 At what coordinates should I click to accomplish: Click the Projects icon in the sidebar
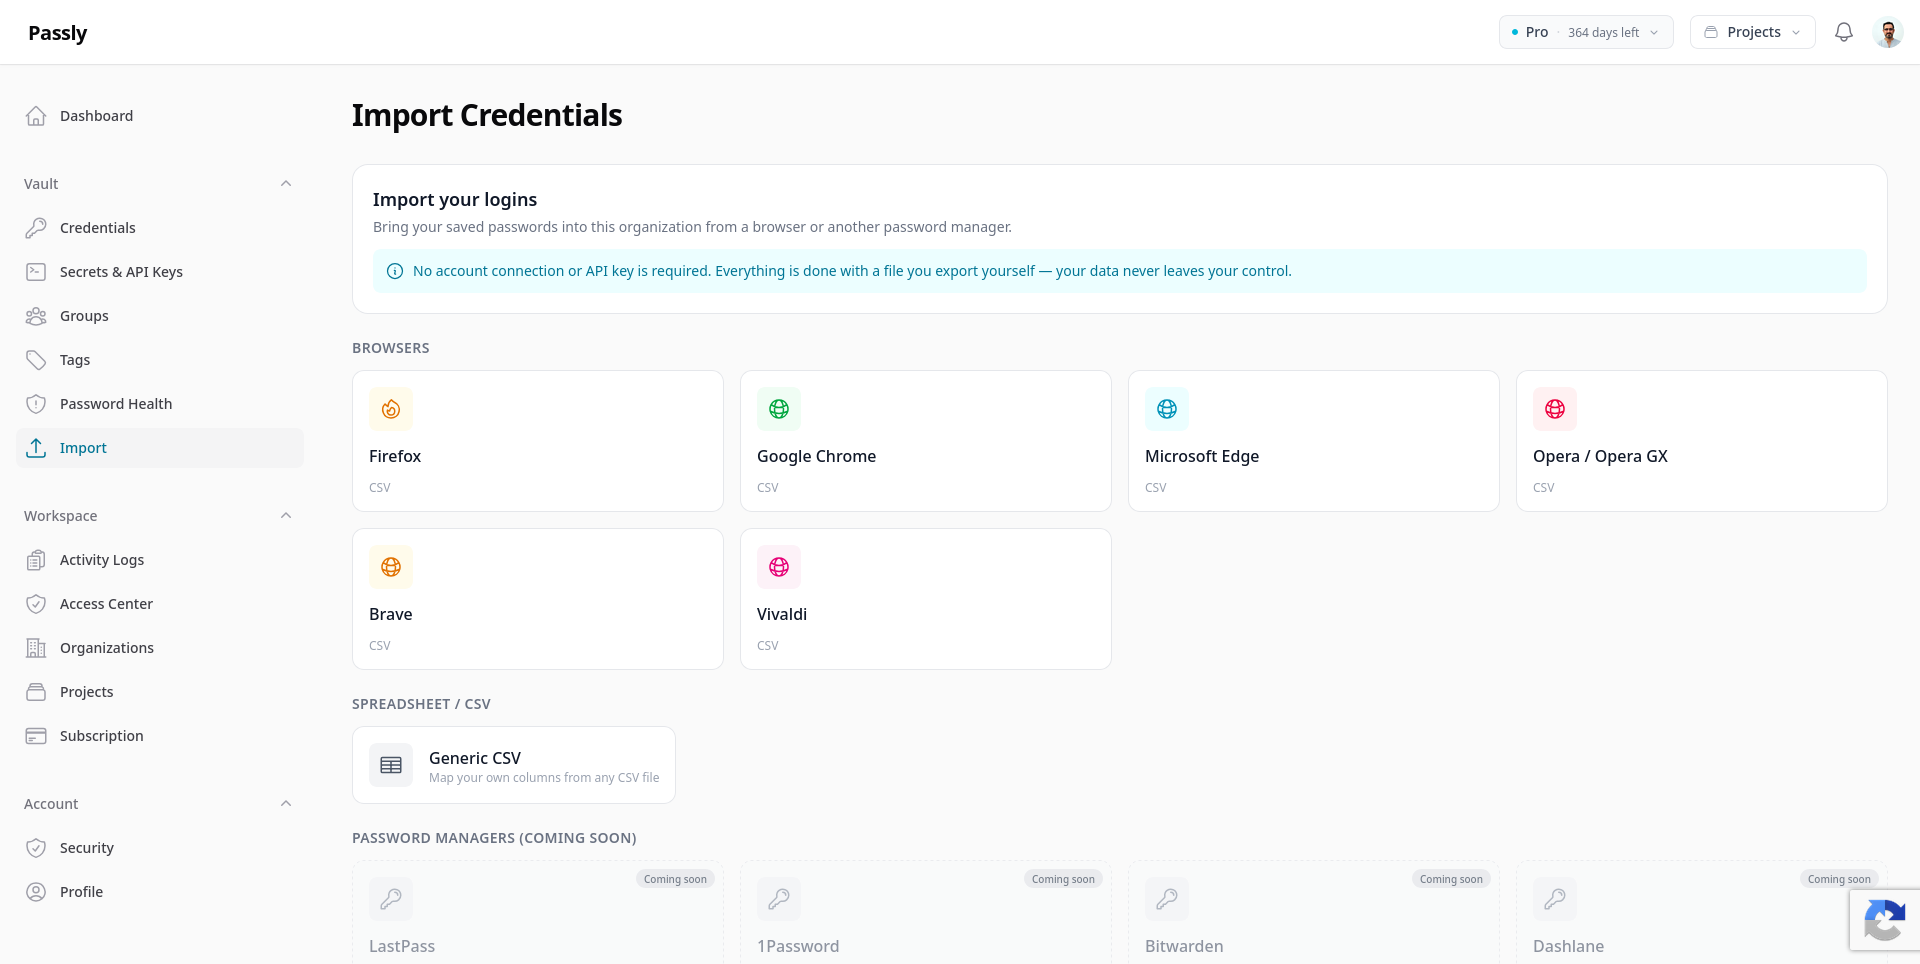tap(36, 692)
